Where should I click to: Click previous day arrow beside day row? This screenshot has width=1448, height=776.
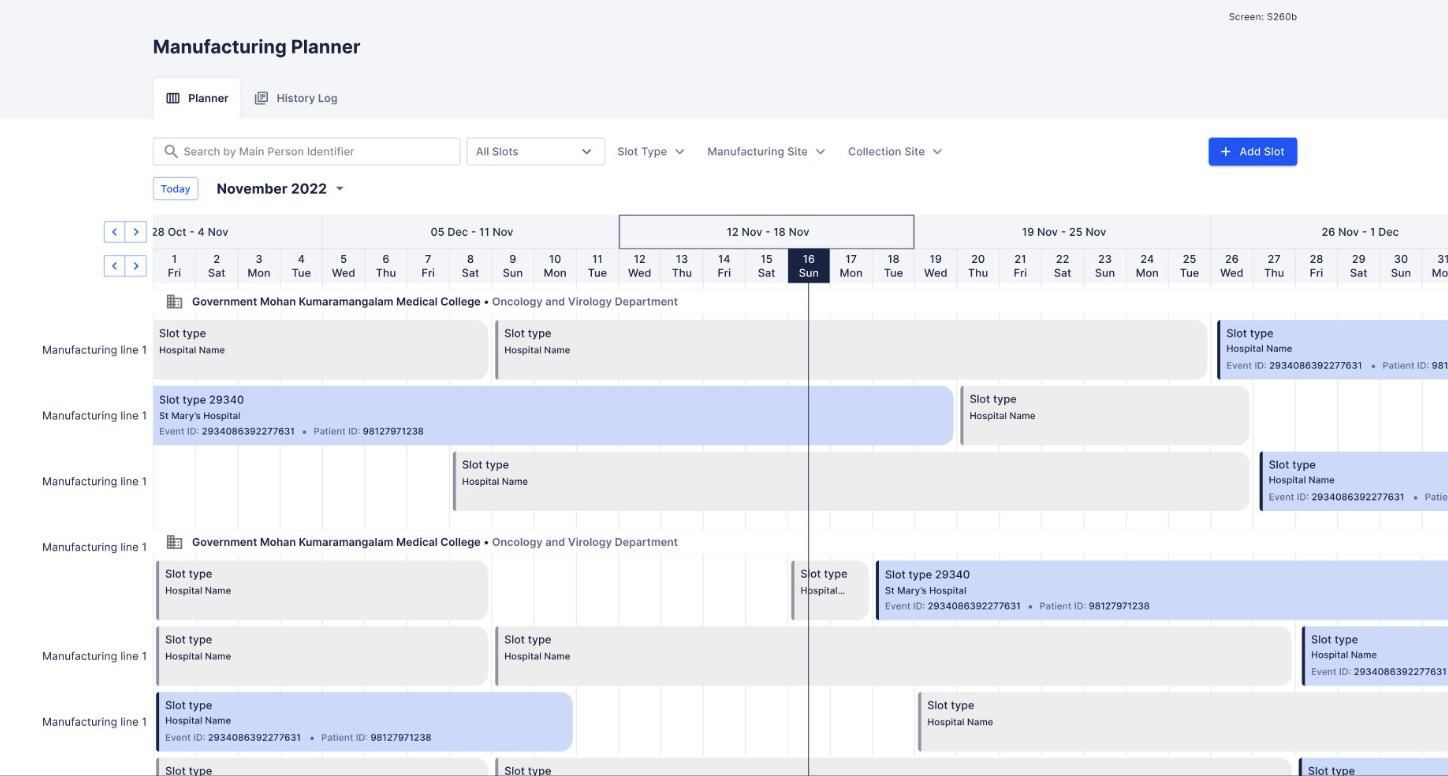point(115,266)
